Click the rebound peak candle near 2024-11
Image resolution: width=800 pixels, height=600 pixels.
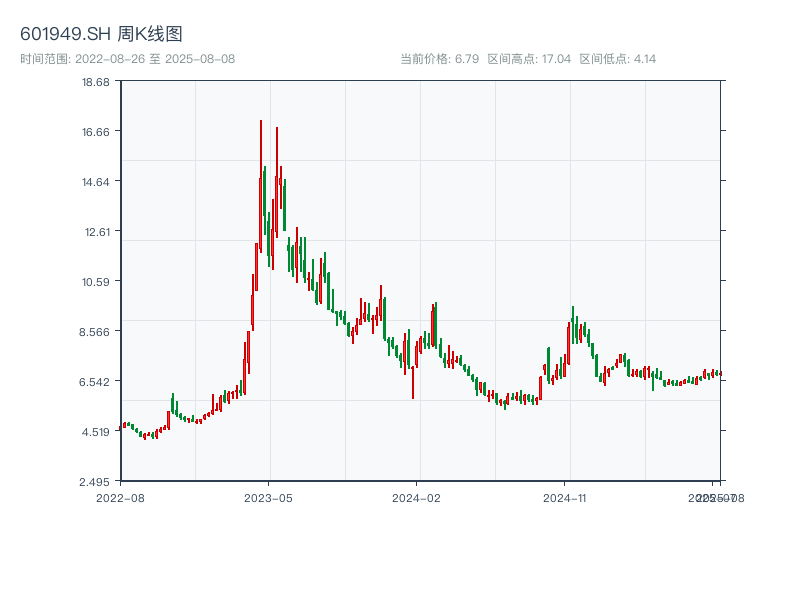[x=573, y=323]
